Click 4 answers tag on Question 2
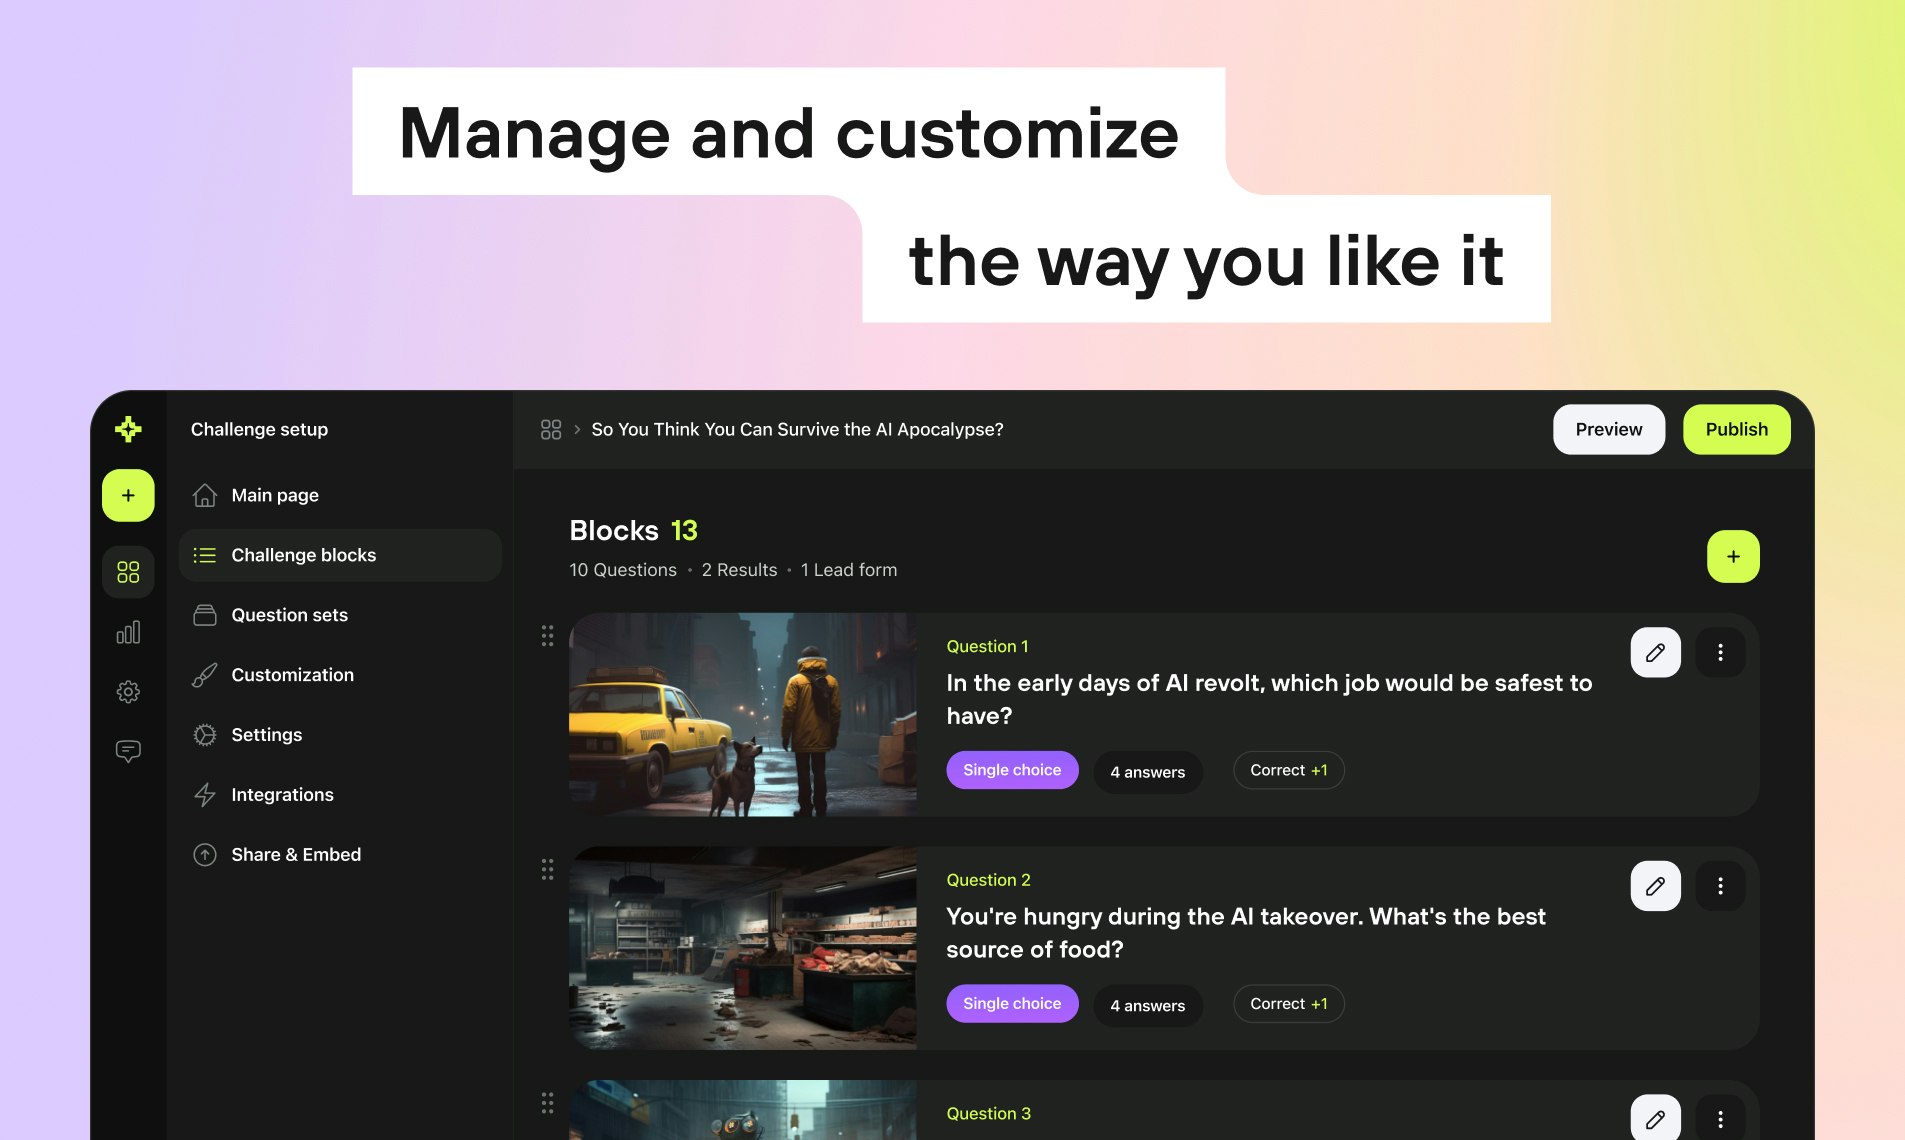Screen dimensions: 1905x1140 1148,1006
